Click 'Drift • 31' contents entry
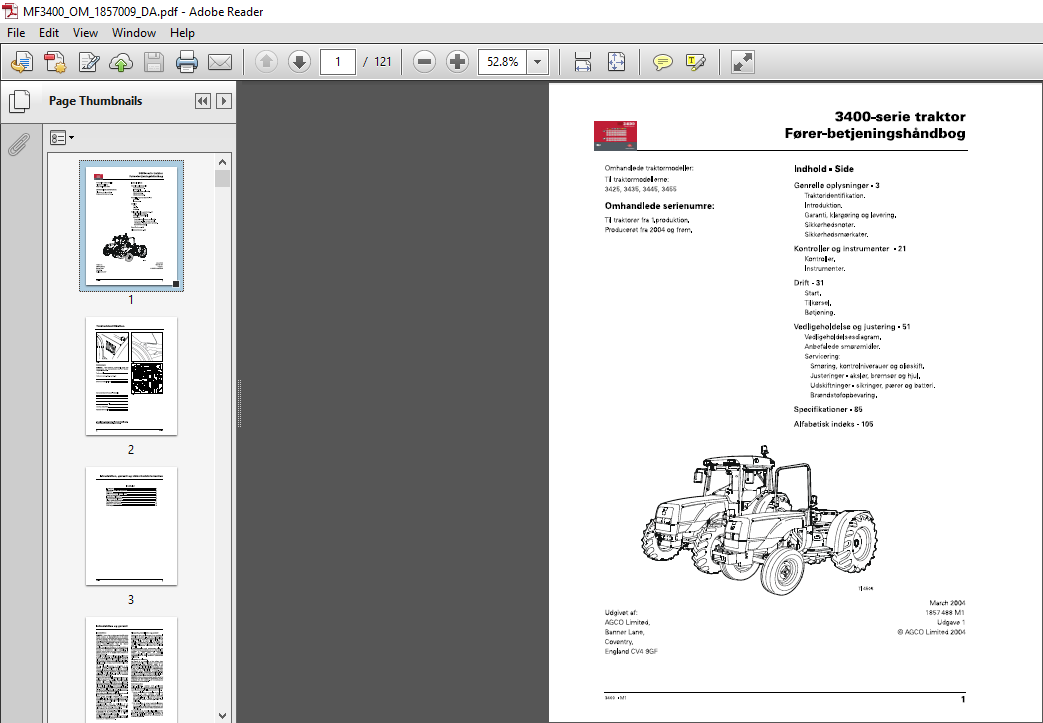Image resolution: width=1043 pixels, height=723 pixels. coord(808,283)
